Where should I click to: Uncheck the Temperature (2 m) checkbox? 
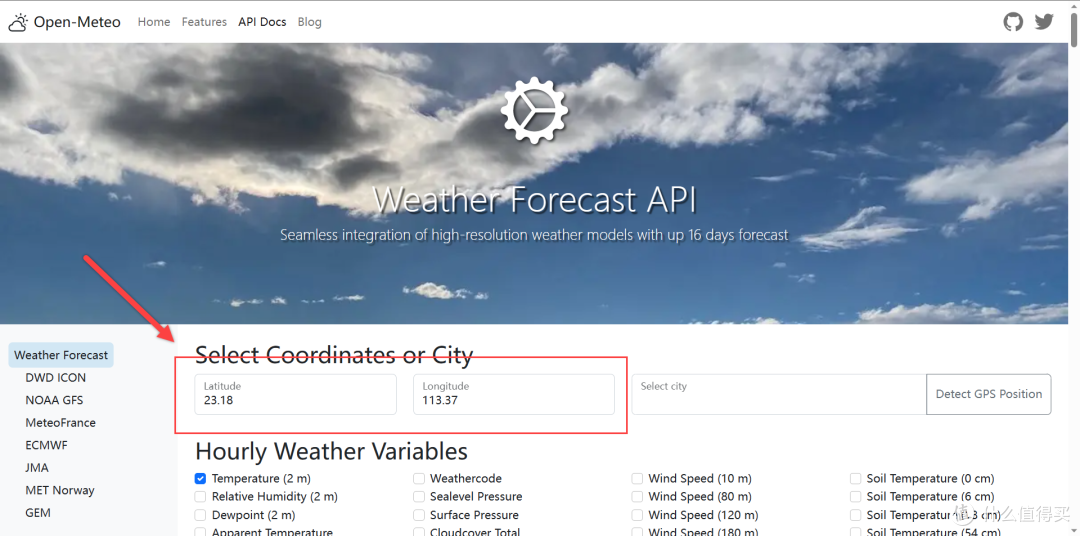[x=201, y=479]
